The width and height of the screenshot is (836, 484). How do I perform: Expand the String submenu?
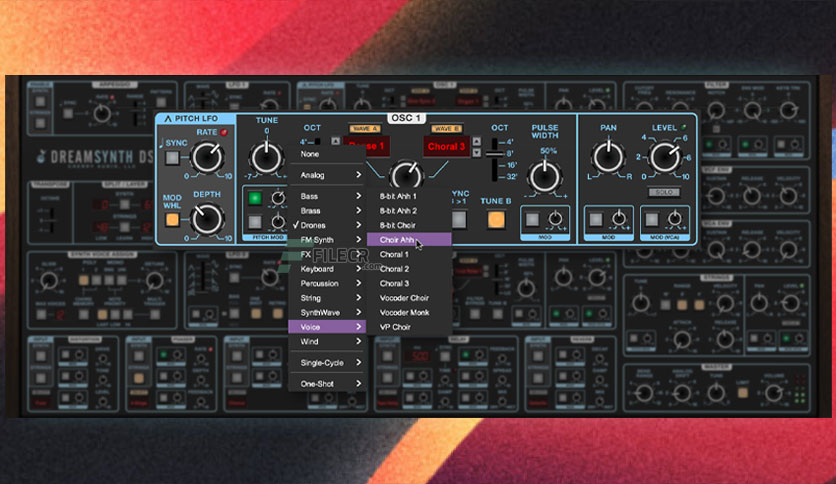pos(327,298)
